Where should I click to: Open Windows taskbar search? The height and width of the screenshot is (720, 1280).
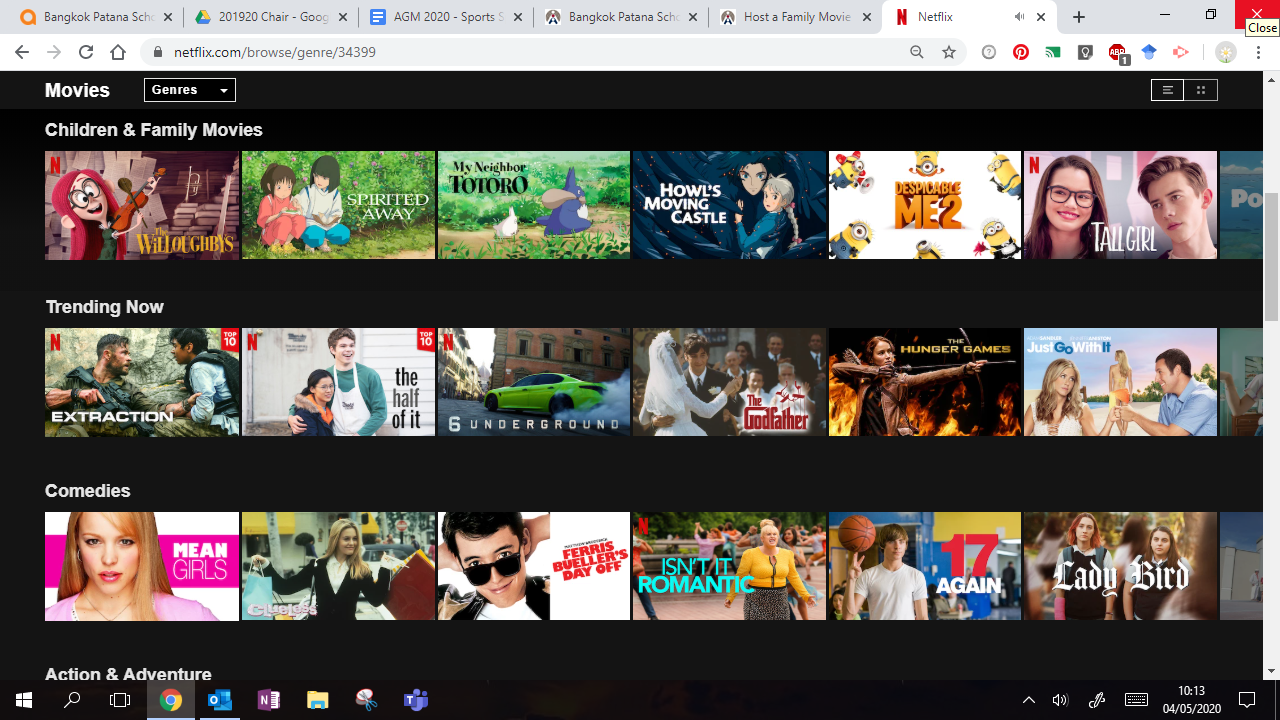click(72, 700)
